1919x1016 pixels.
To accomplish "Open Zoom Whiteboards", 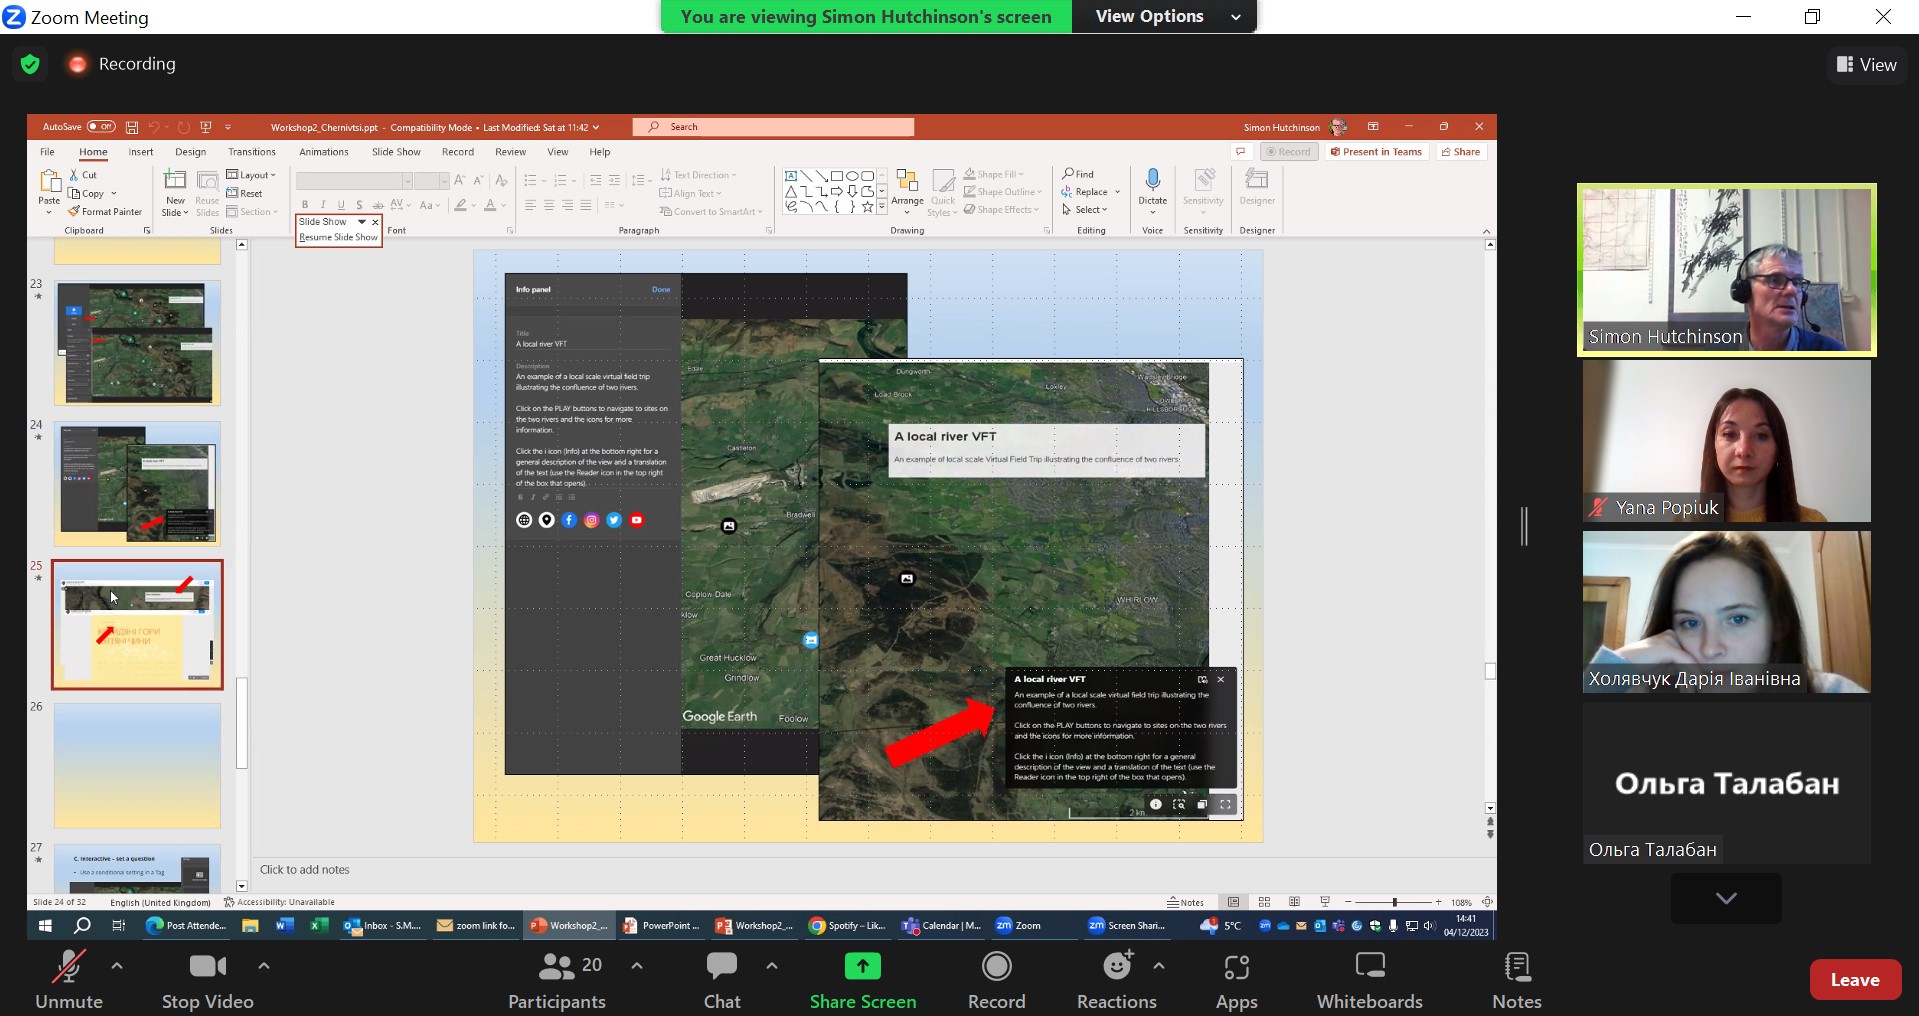I will tap(1369, 980).
